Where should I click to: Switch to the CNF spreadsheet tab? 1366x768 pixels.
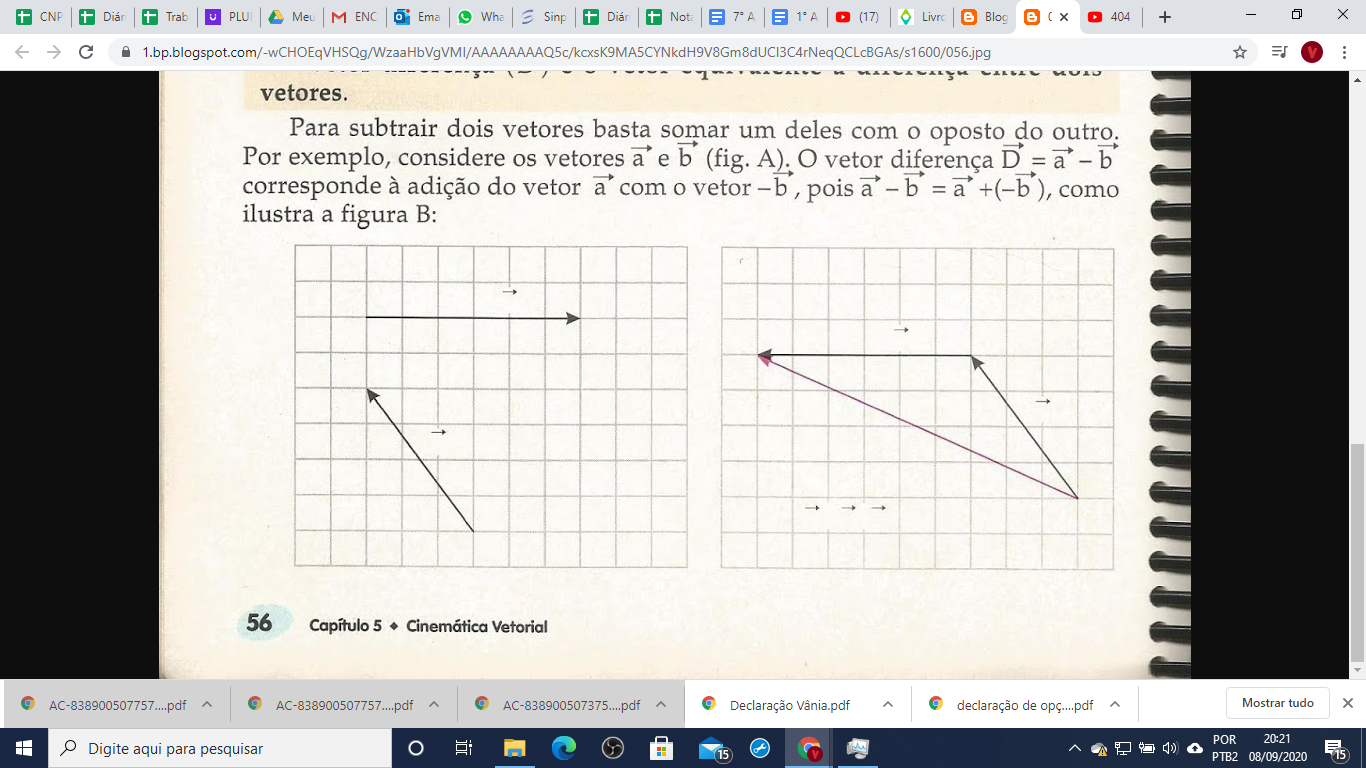[39, 17]
